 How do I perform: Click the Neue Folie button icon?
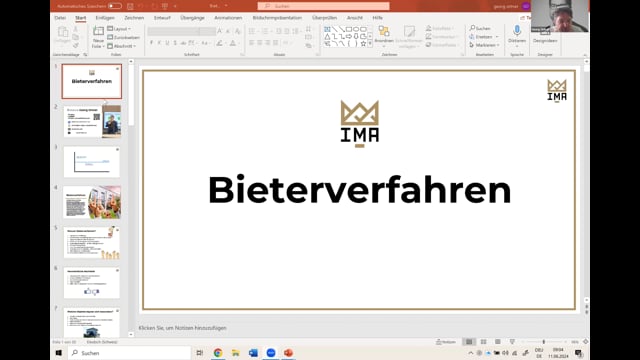pyautogui.click(x=98, y=31)
